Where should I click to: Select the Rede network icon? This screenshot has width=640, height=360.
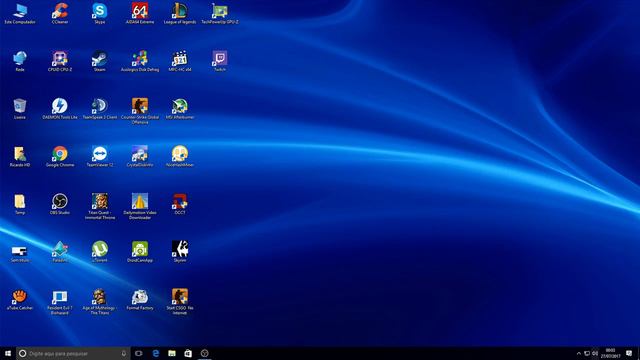click(20, 61)
